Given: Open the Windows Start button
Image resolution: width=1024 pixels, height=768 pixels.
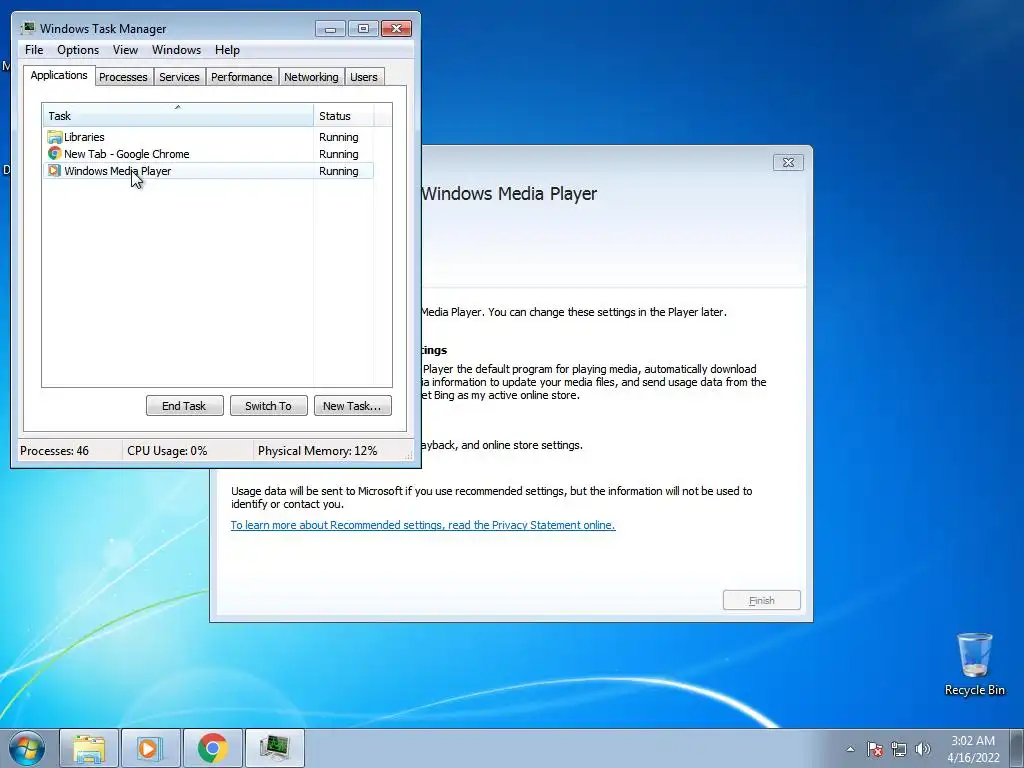Looking at the screenshot, I should click(x=27, y=748).
